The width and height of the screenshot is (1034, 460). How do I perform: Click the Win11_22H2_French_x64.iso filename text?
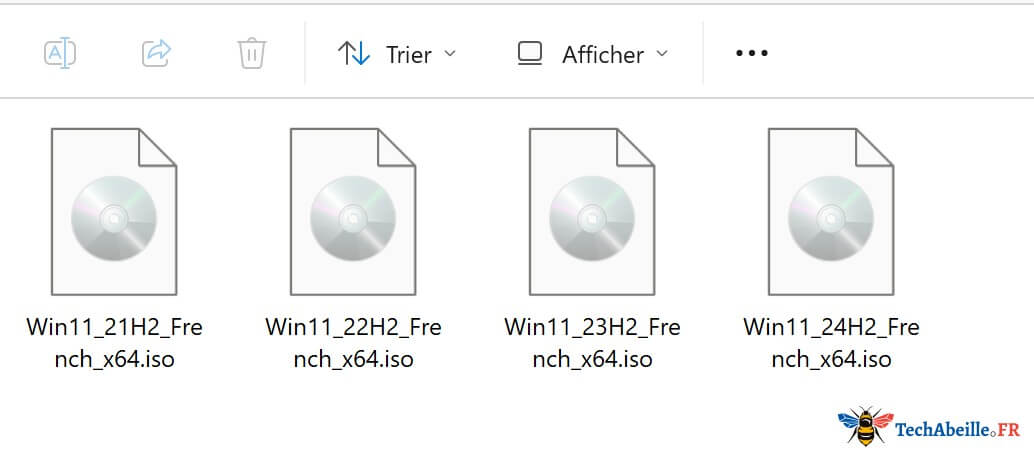click(x=353, y=343)
